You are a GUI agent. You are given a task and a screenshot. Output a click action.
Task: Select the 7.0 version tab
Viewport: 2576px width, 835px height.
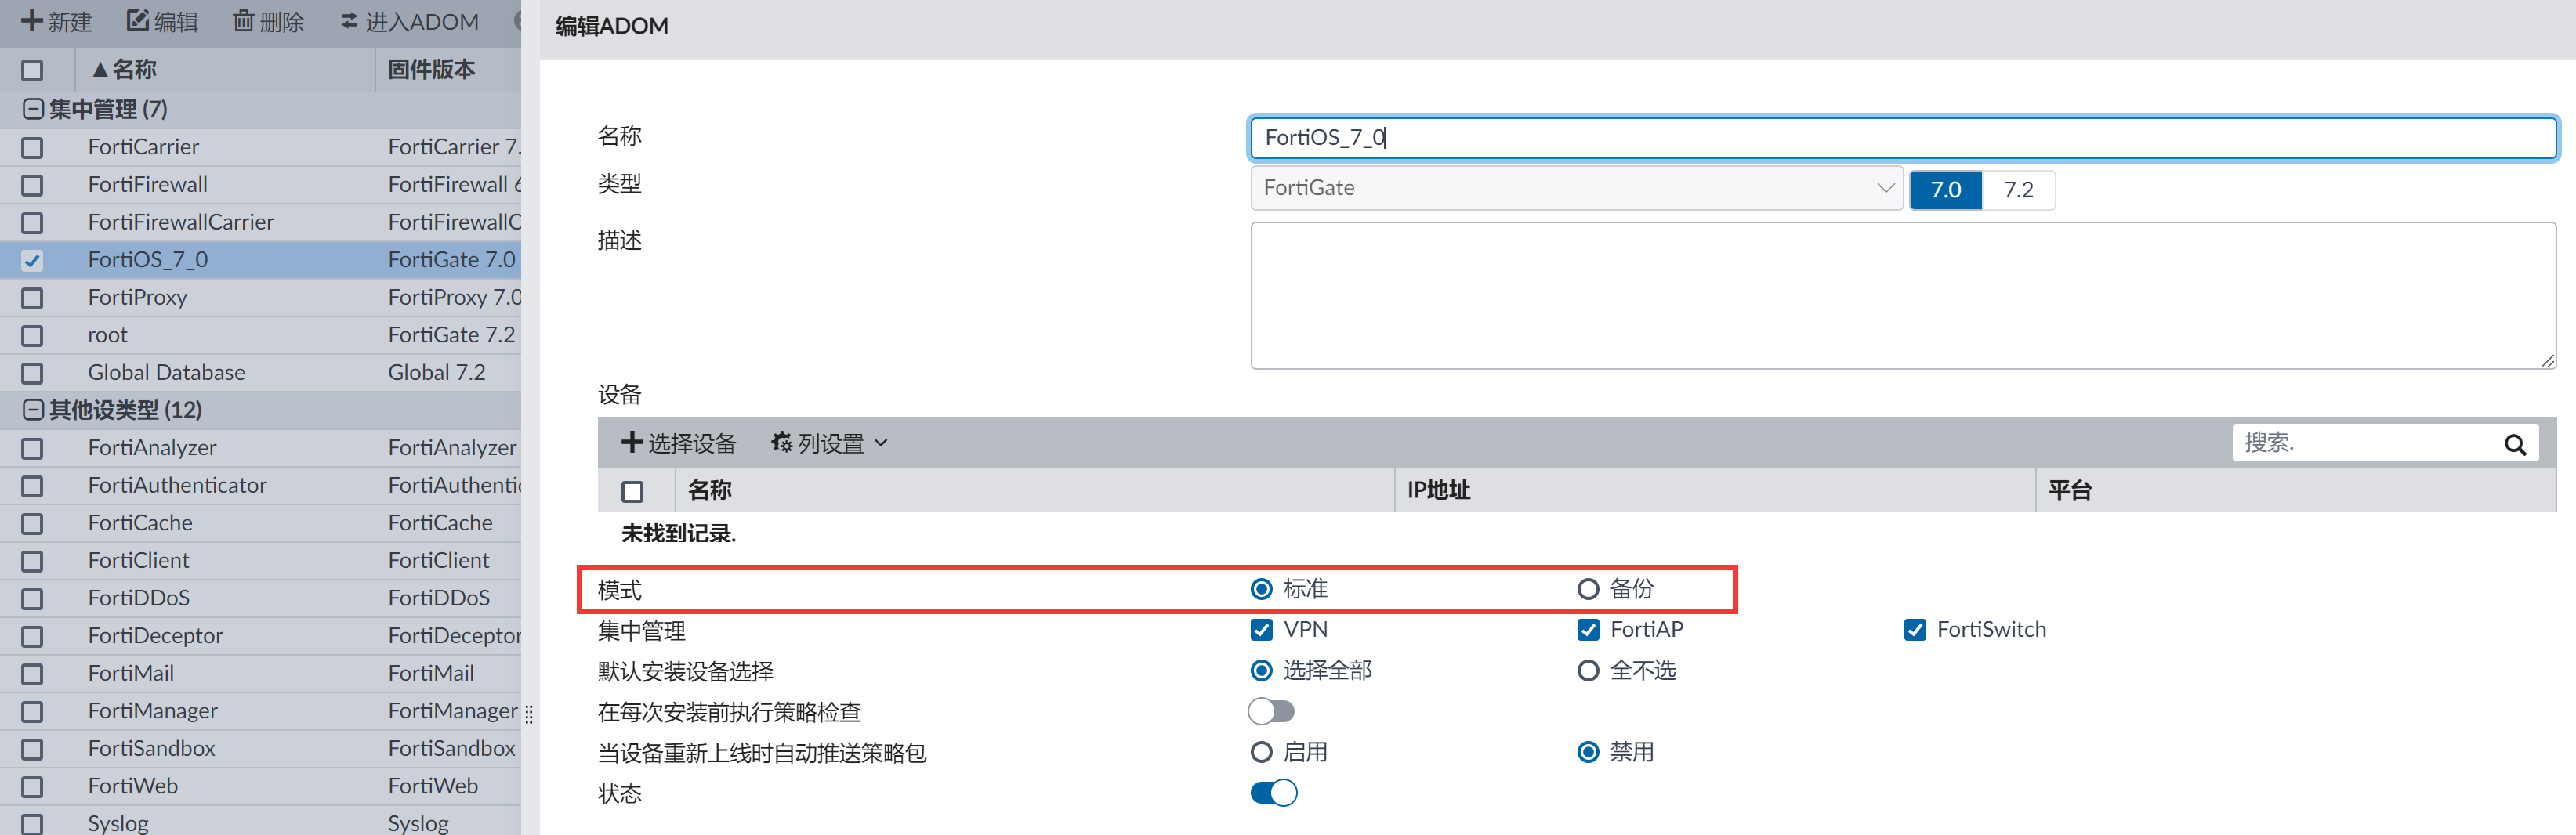[1945, 190]
